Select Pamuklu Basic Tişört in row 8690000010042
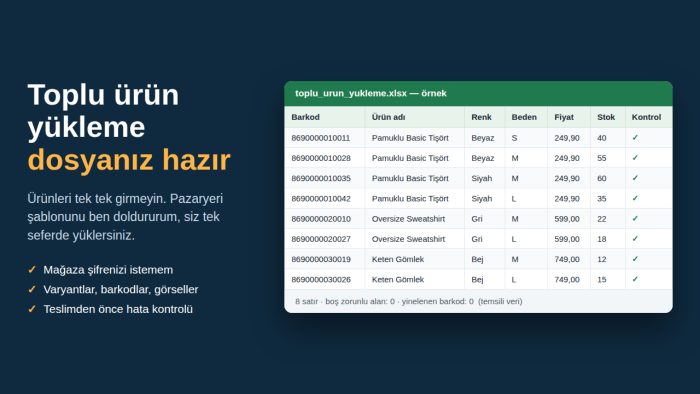 [410, 199]
